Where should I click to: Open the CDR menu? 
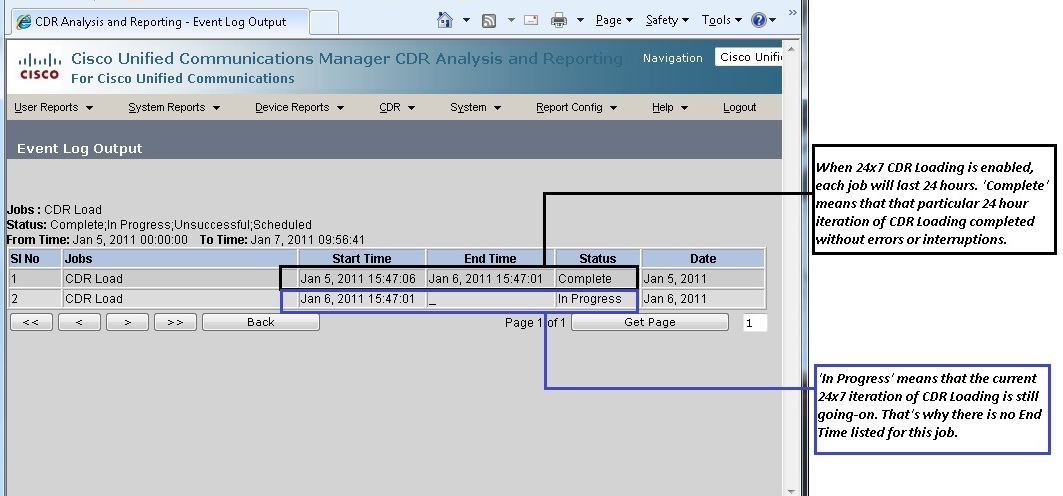[397, 107]
